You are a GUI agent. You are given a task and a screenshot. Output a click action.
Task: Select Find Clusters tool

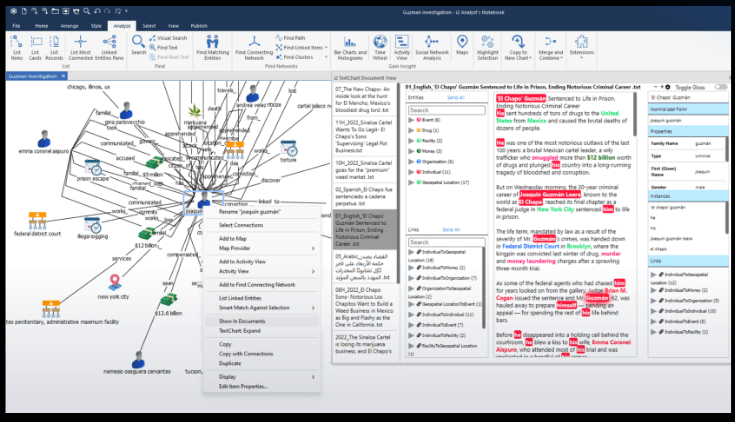pos(295,57)
